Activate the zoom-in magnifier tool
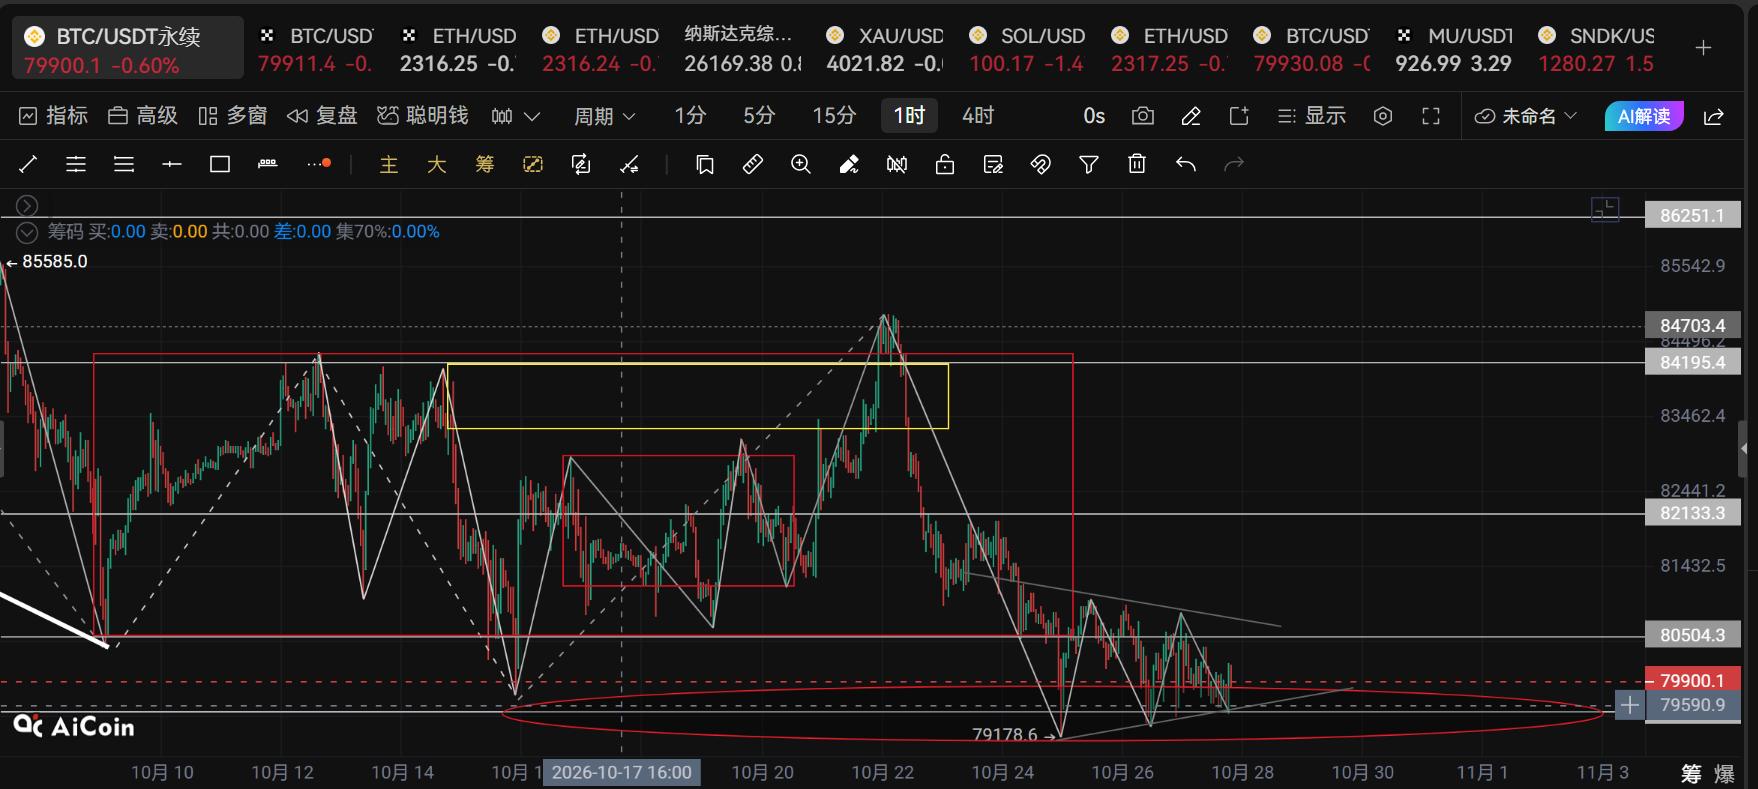The width and height of the screenshot is (1758, 789). (x=801, y=164)
